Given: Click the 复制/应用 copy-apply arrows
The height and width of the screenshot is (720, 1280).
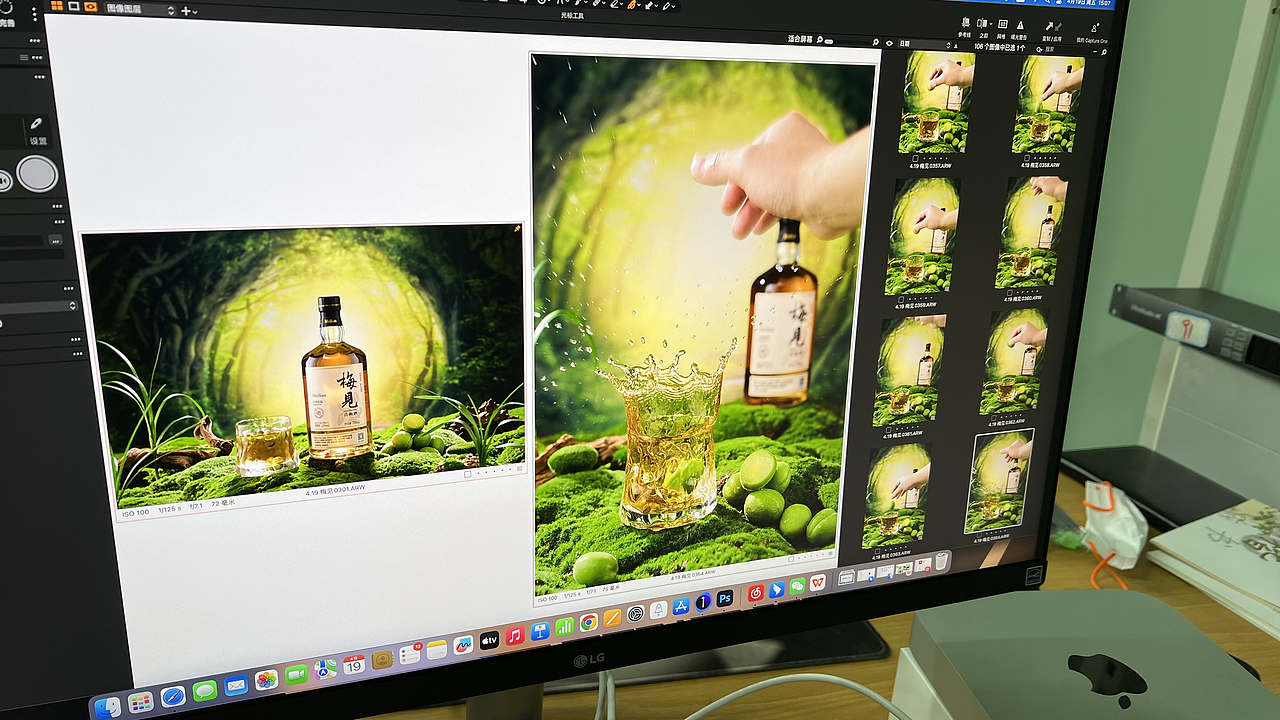Looking at the screenshot, I should point(1054,26).
